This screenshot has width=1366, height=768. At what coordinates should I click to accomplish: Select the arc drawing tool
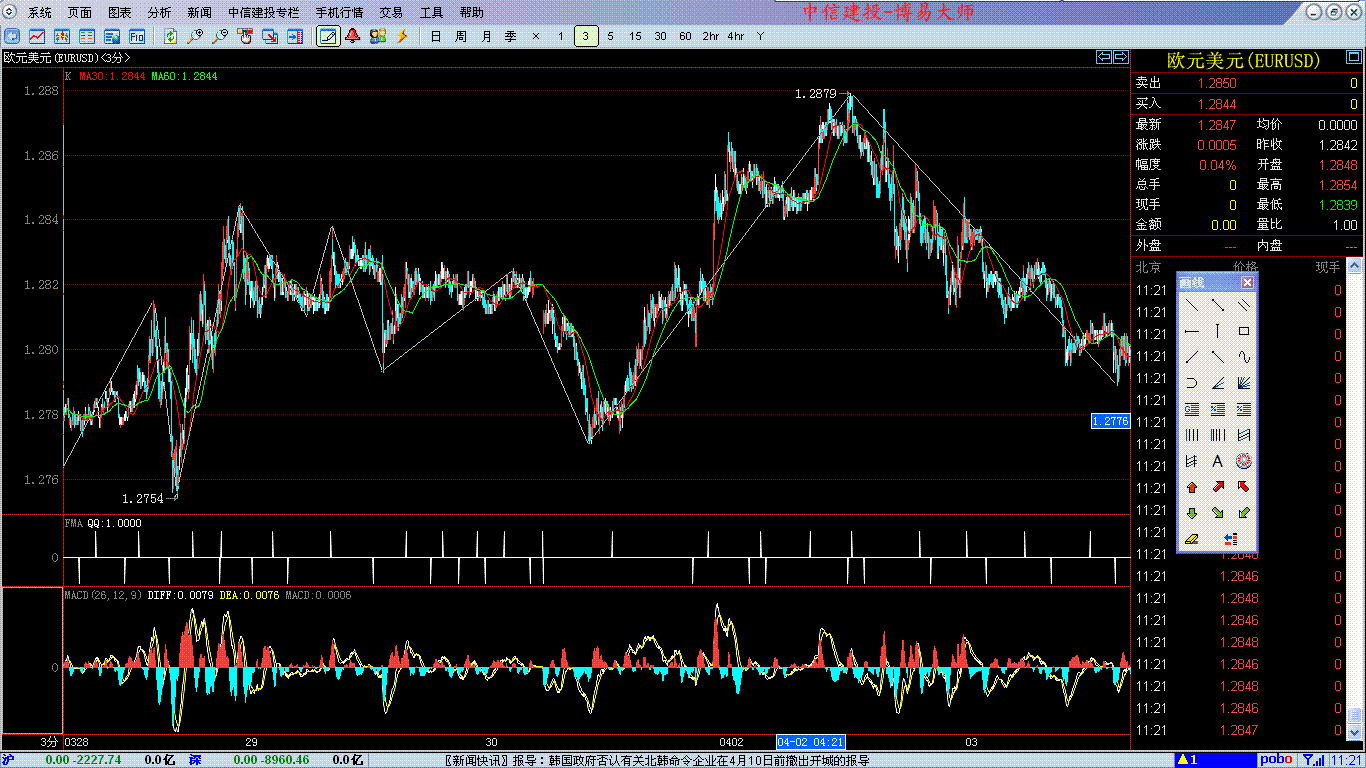coord(1191,383)
